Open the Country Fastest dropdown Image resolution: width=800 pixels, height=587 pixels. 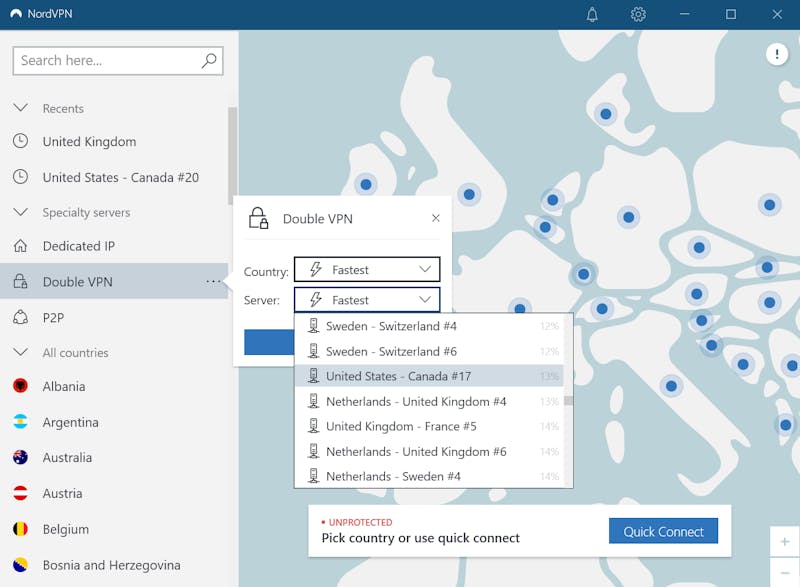(367, 269)
